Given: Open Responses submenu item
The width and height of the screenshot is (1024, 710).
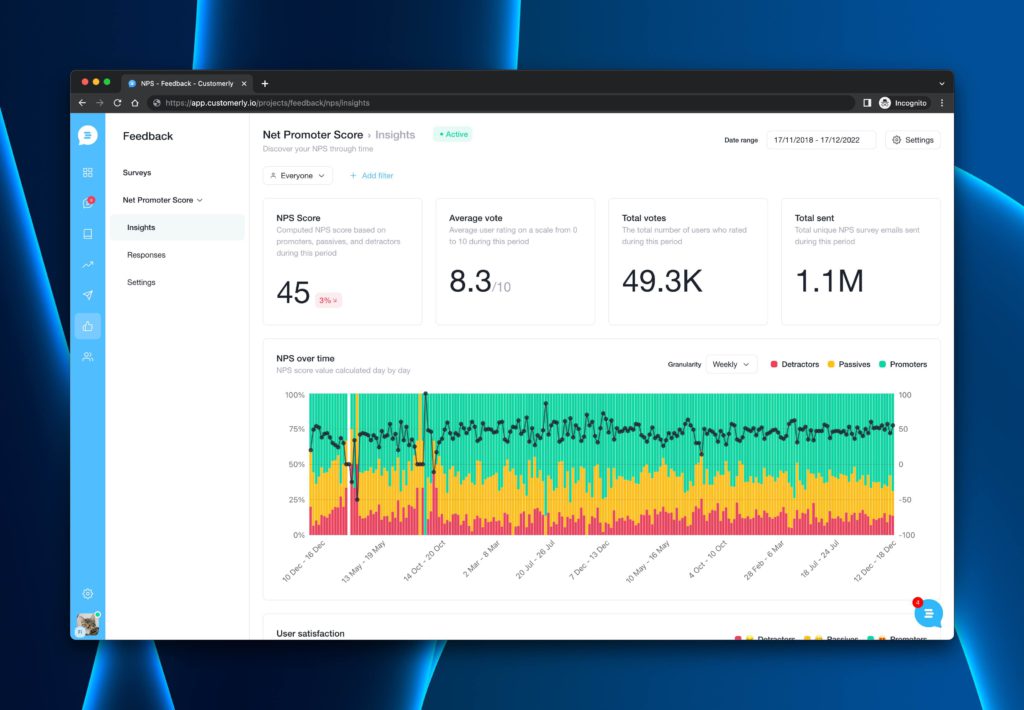Looking at the screenshot, I should click(146, 255).
